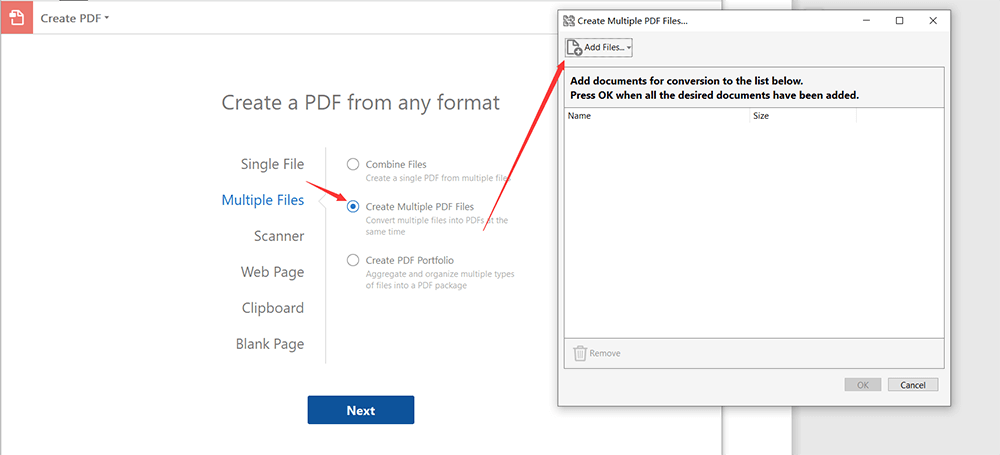Sort the file list by Name column
This screenshot has height=455, width=1000.
(x=656, y=116)
